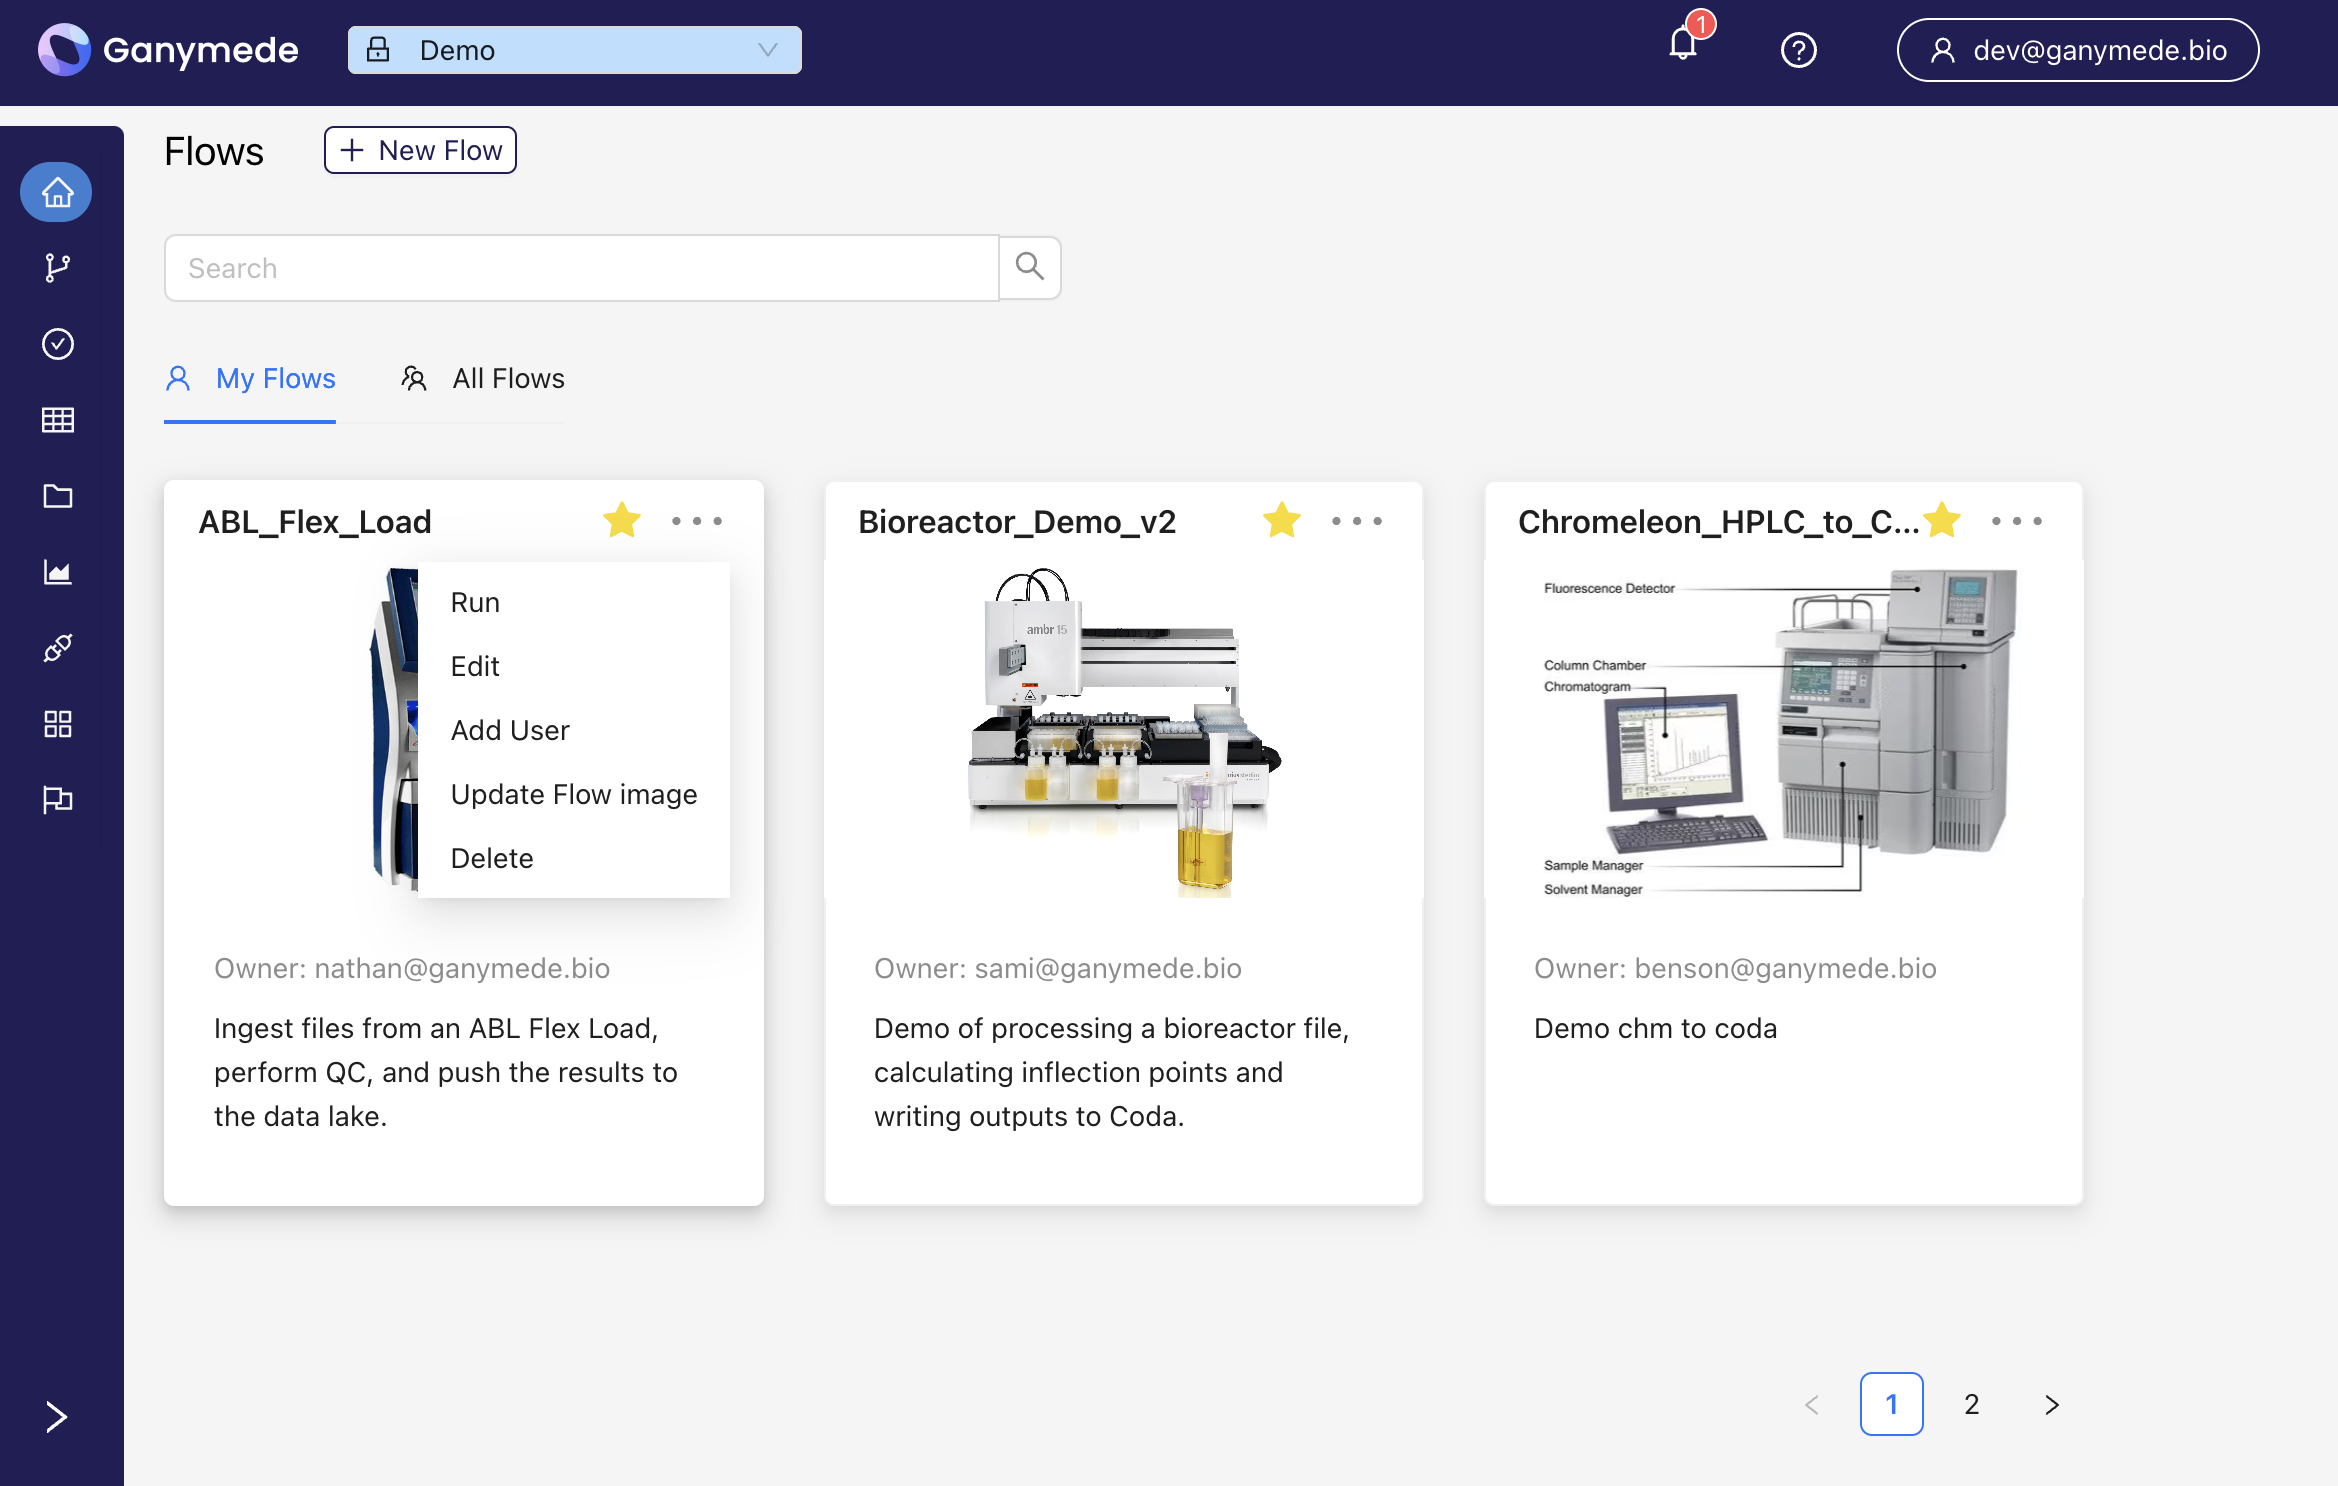The image size is (2338, 1486).
Task: Open the plug connections sidebar icon
Action: pos(57,648)
